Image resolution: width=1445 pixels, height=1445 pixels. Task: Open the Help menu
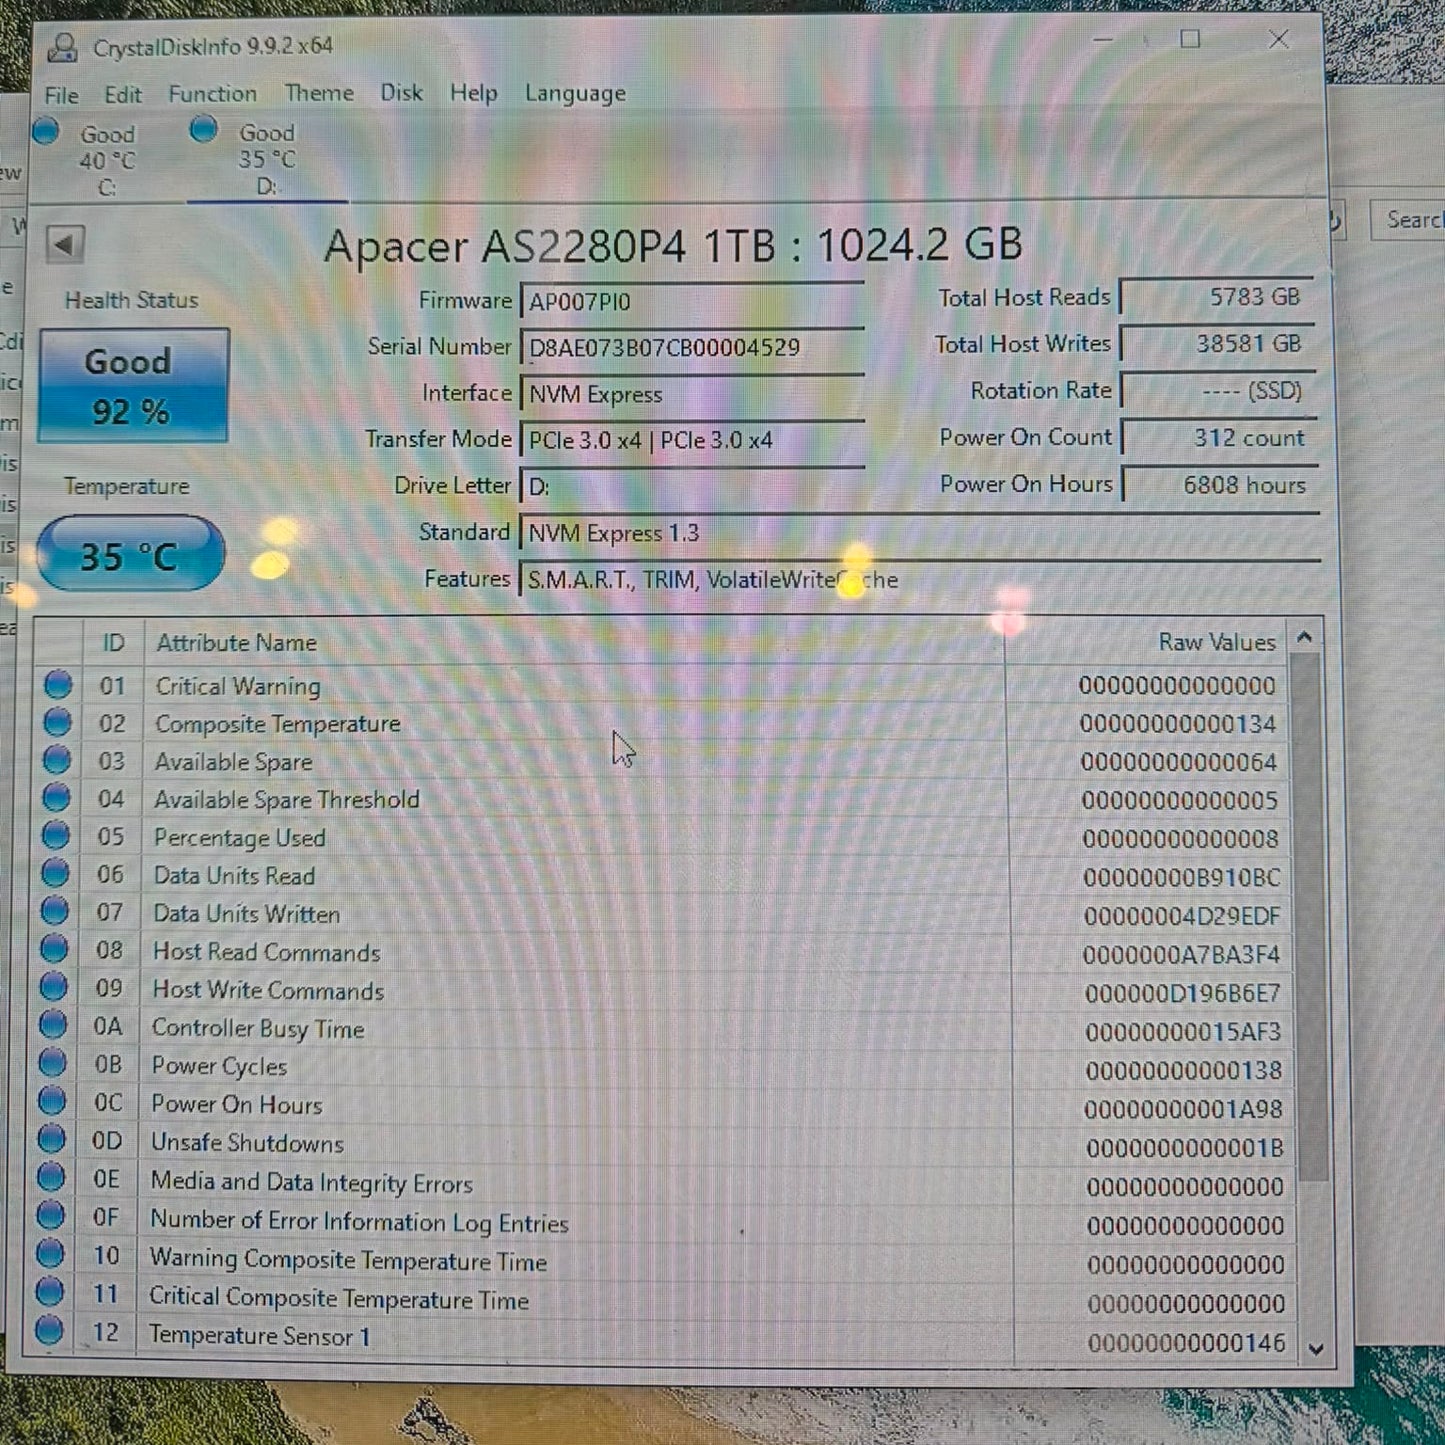click(473, 93)
